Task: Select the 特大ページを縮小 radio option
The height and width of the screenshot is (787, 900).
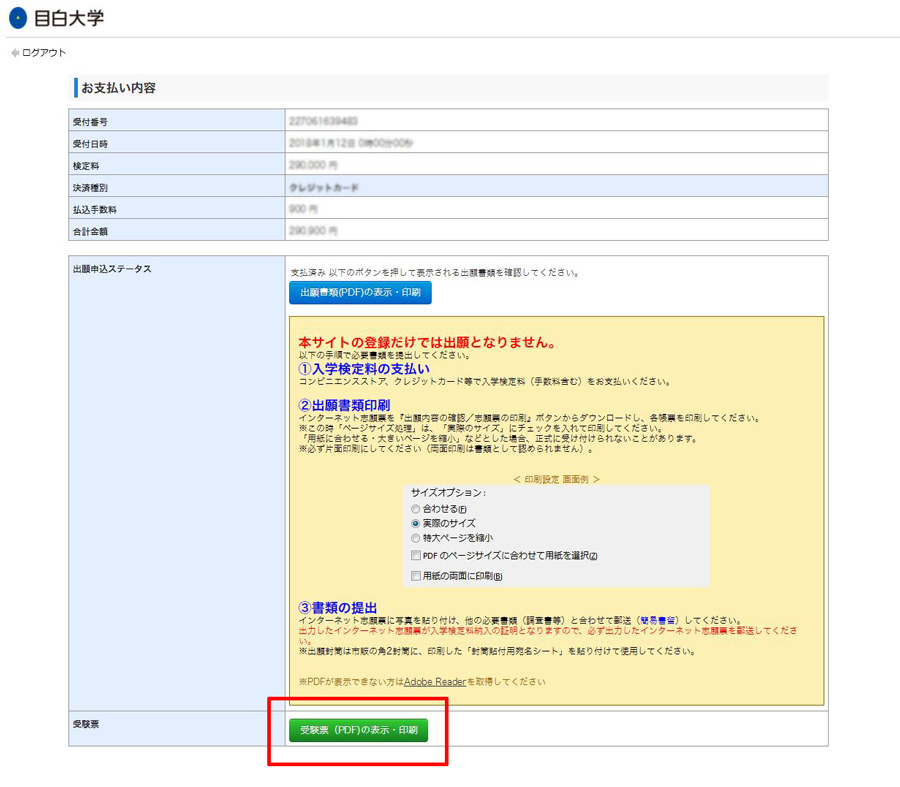Action: click(416, 538)
